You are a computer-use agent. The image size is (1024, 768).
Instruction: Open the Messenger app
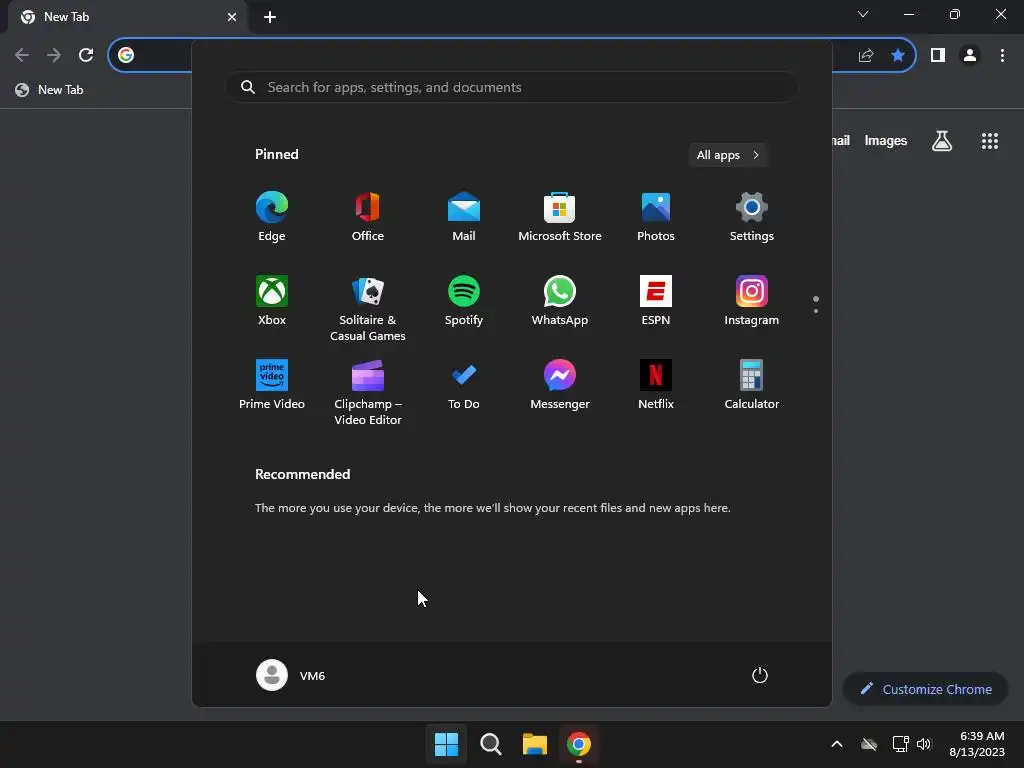(560, 385)
